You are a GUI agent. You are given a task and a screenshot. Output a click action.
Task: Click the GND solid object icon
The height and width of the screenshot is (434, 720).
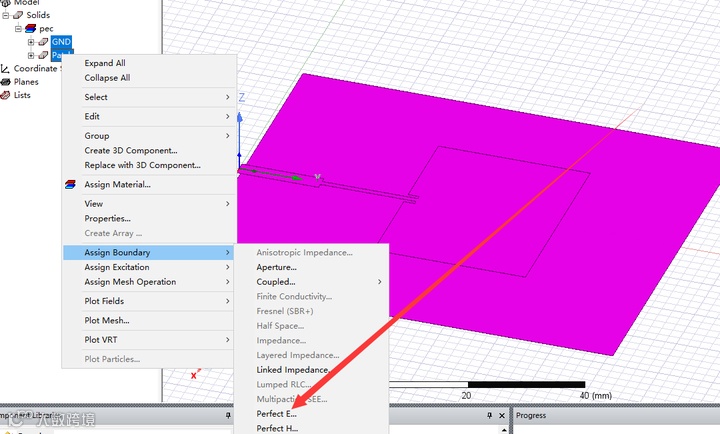click(43, 42)
